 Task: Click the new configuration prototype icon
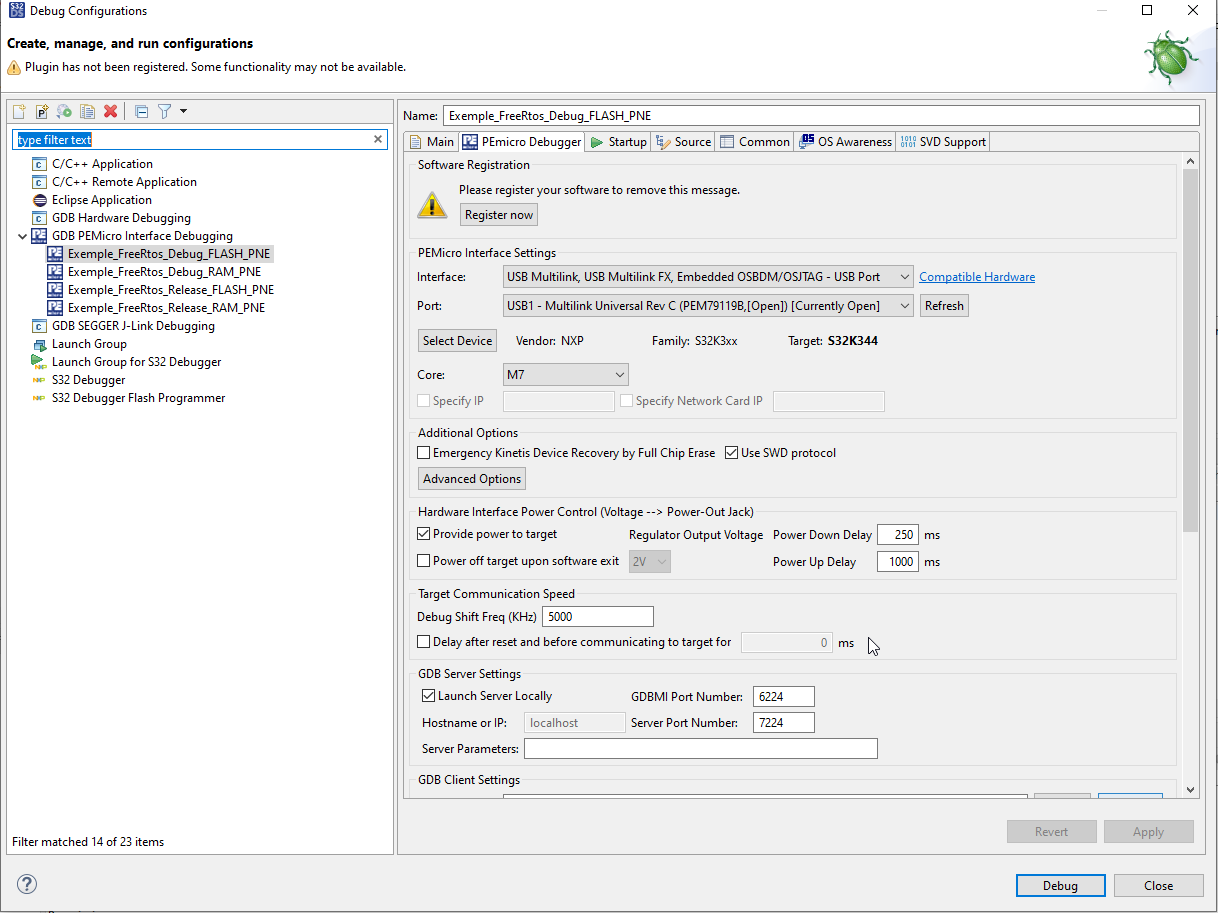(40, 111)
